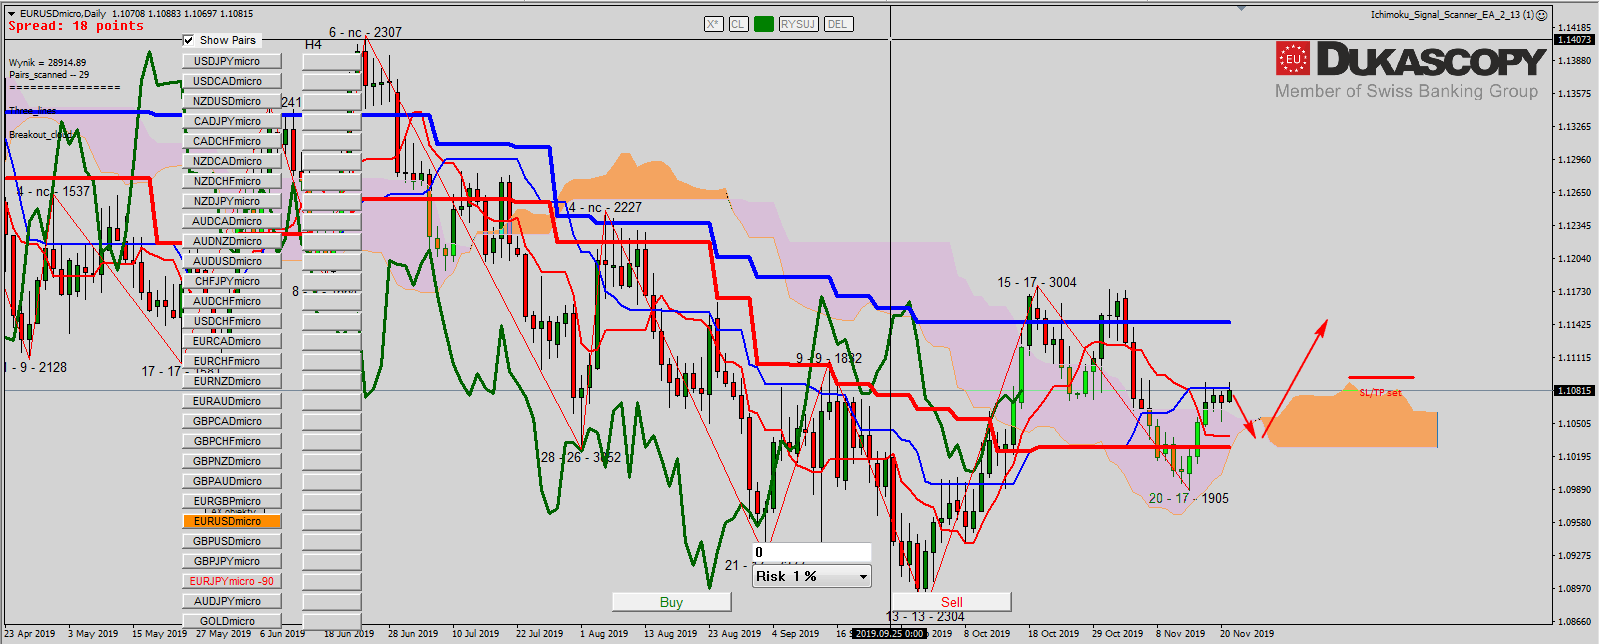This screenshot has height=644, width=1600.
Task: Click the Dukascopy EU red logo
Action: 1292,59
